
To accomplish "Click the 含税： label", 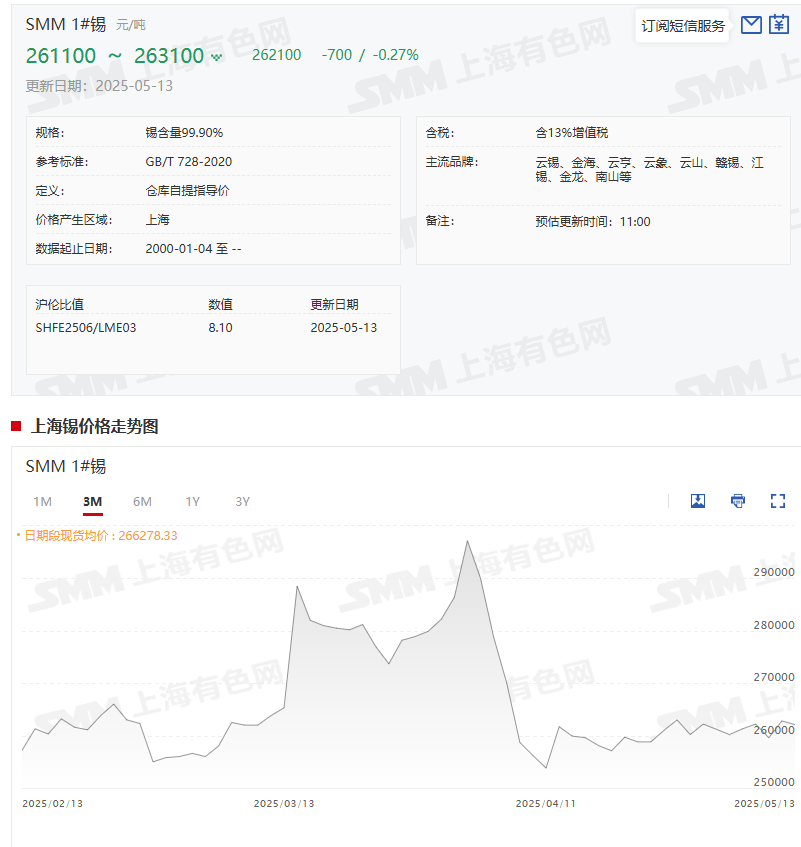I will [440, 132].
